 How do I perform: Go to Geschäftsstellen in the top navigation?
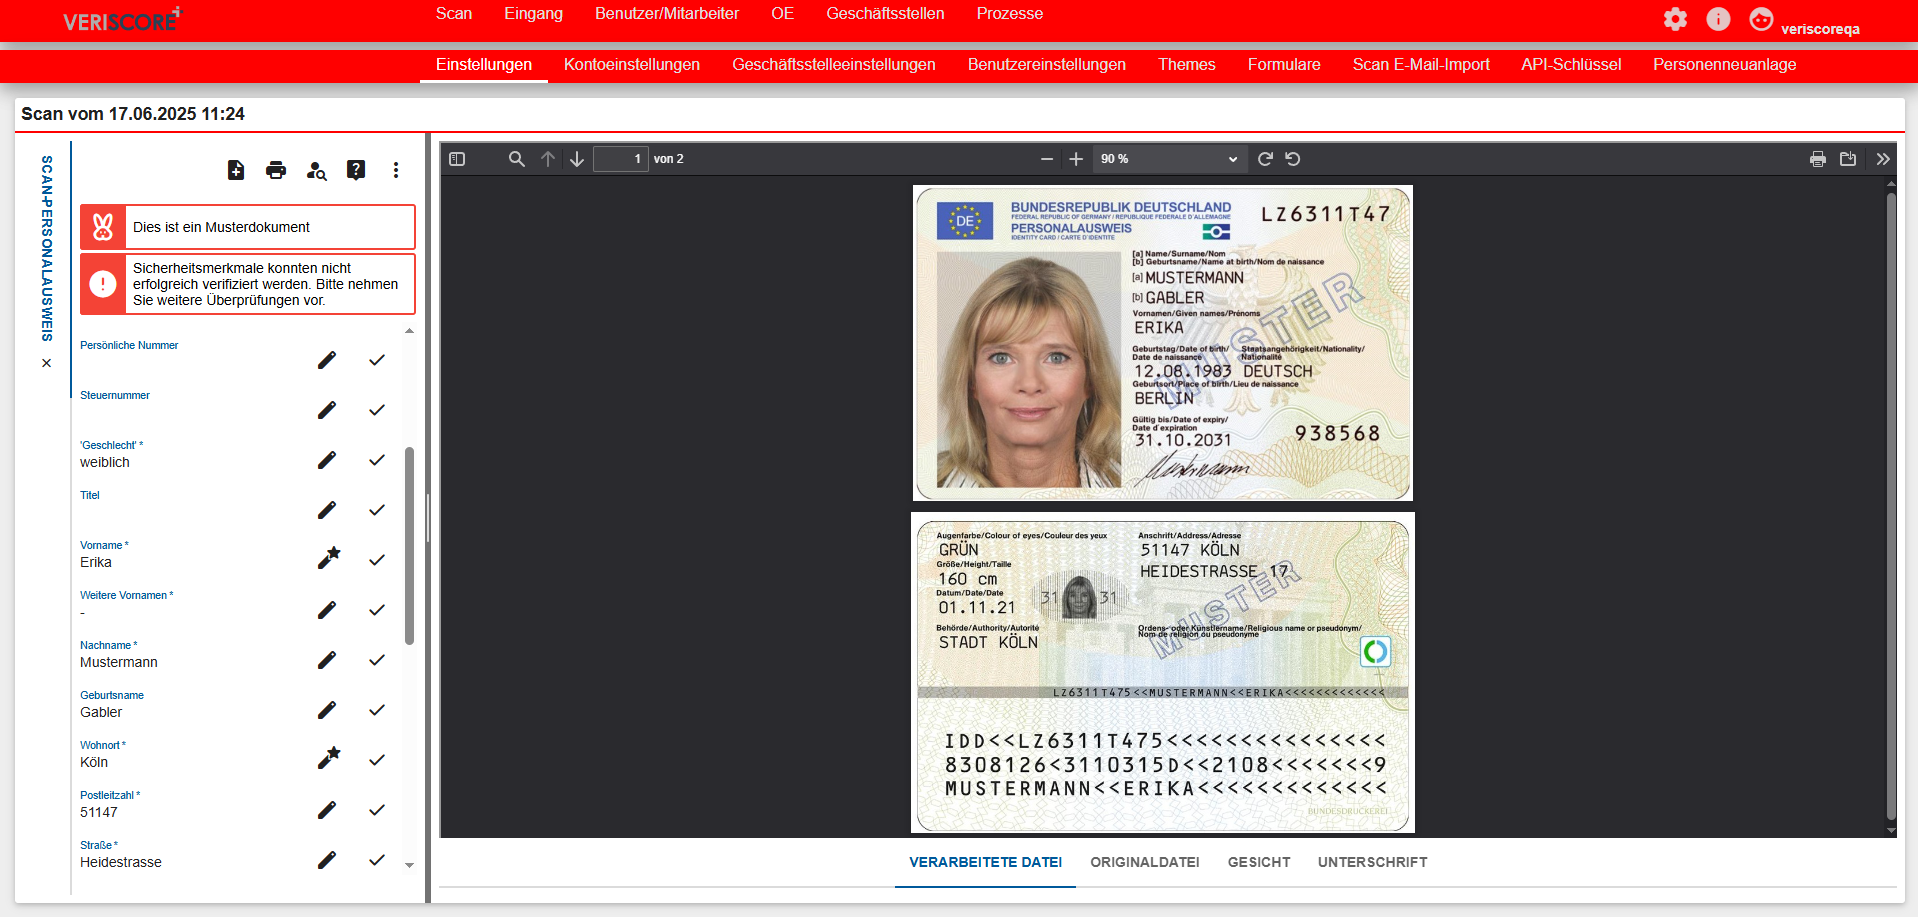click(x=884, y=14)
